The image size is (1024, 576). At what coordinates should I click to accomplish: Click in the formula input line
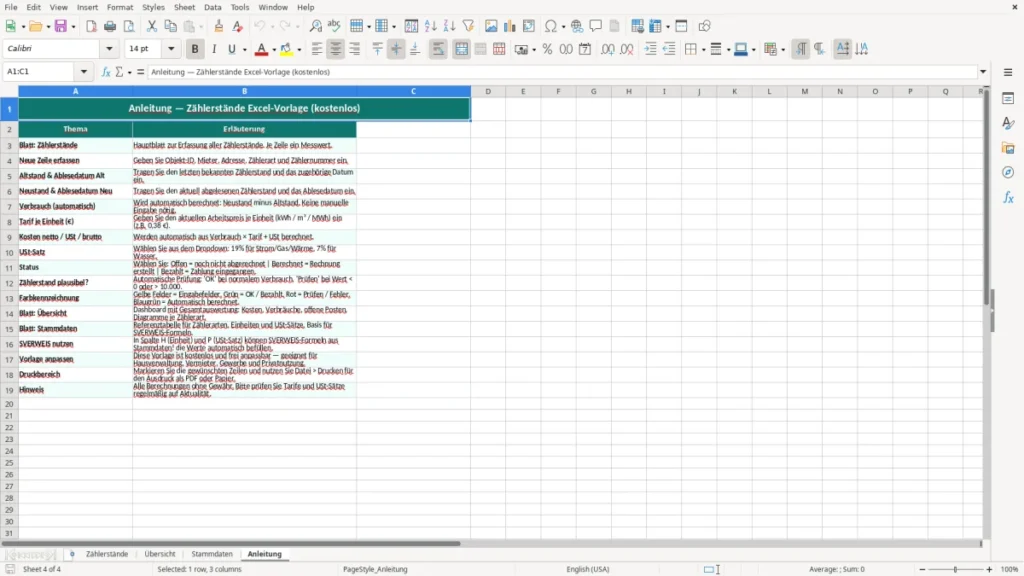(x=562, y=72)
